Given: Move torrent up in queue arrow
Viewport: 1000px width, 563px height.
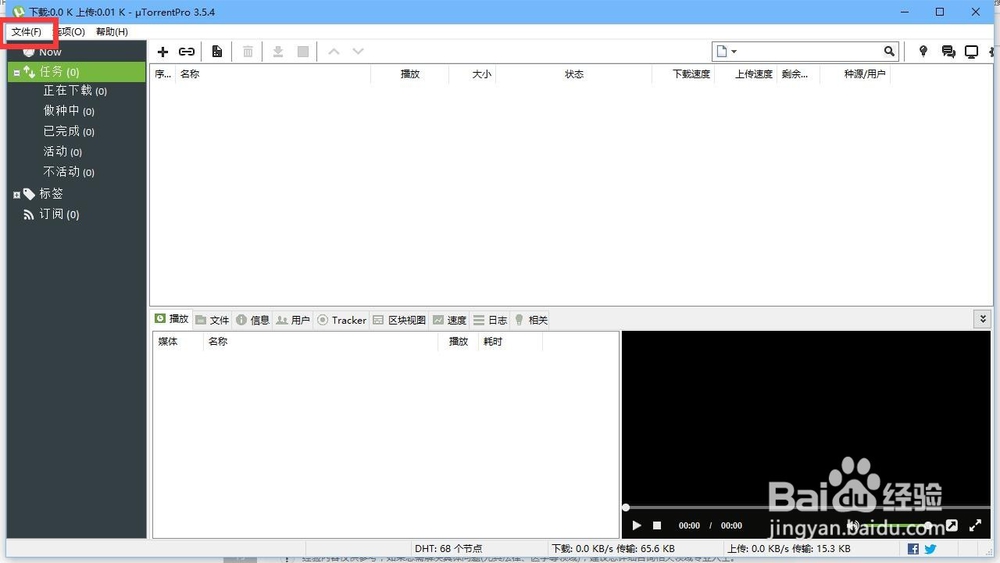Looking at the screenshot, I should click(334, 52).
